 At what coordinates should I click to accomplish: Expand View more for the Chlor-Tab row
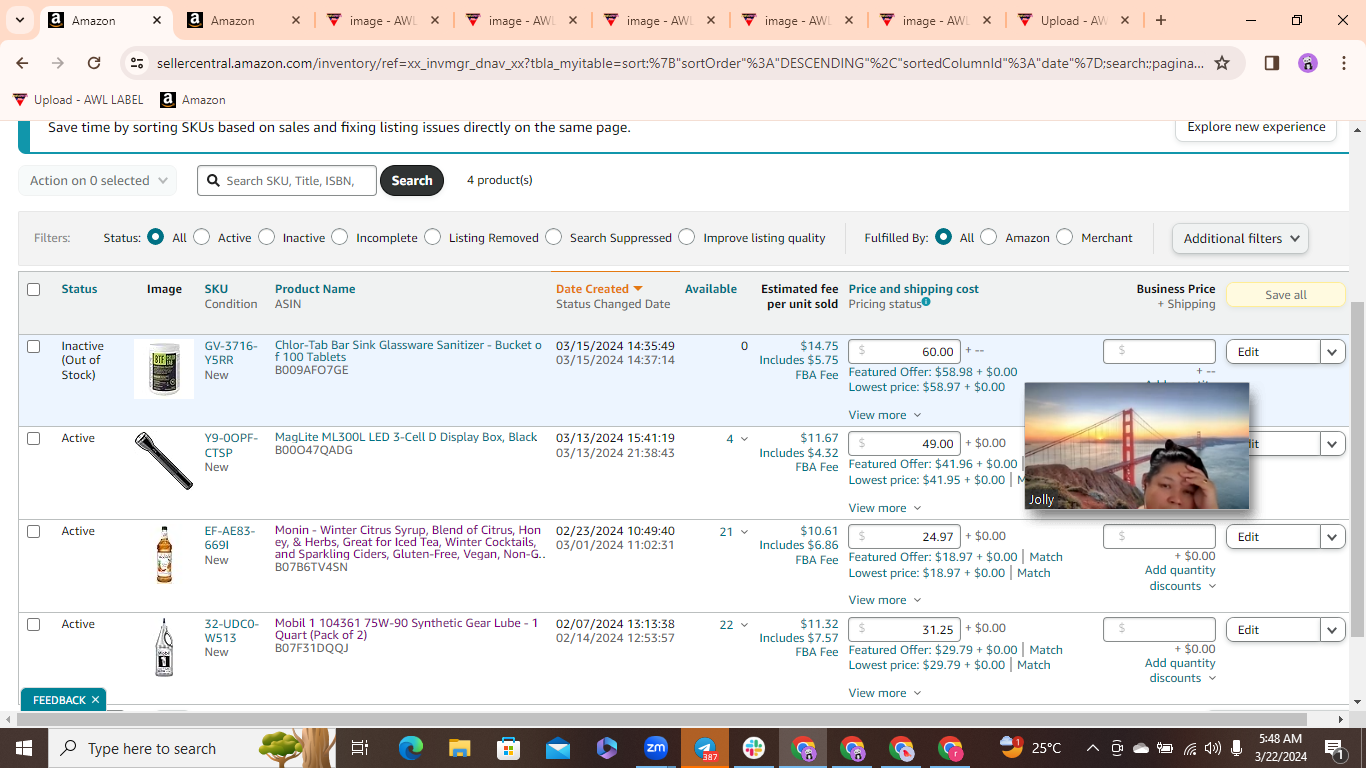(885, 415)
